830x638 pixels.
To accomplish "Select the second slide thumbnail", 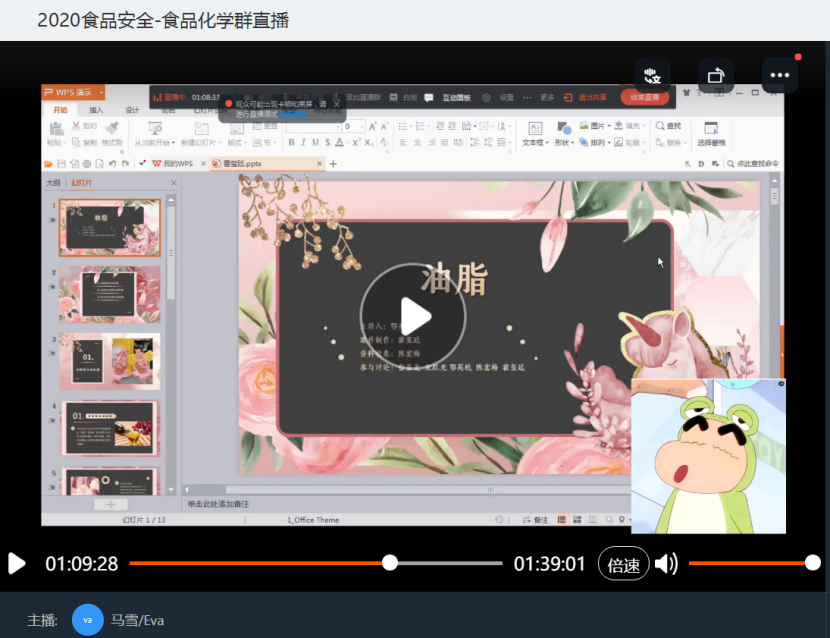I will coord(110,295).
